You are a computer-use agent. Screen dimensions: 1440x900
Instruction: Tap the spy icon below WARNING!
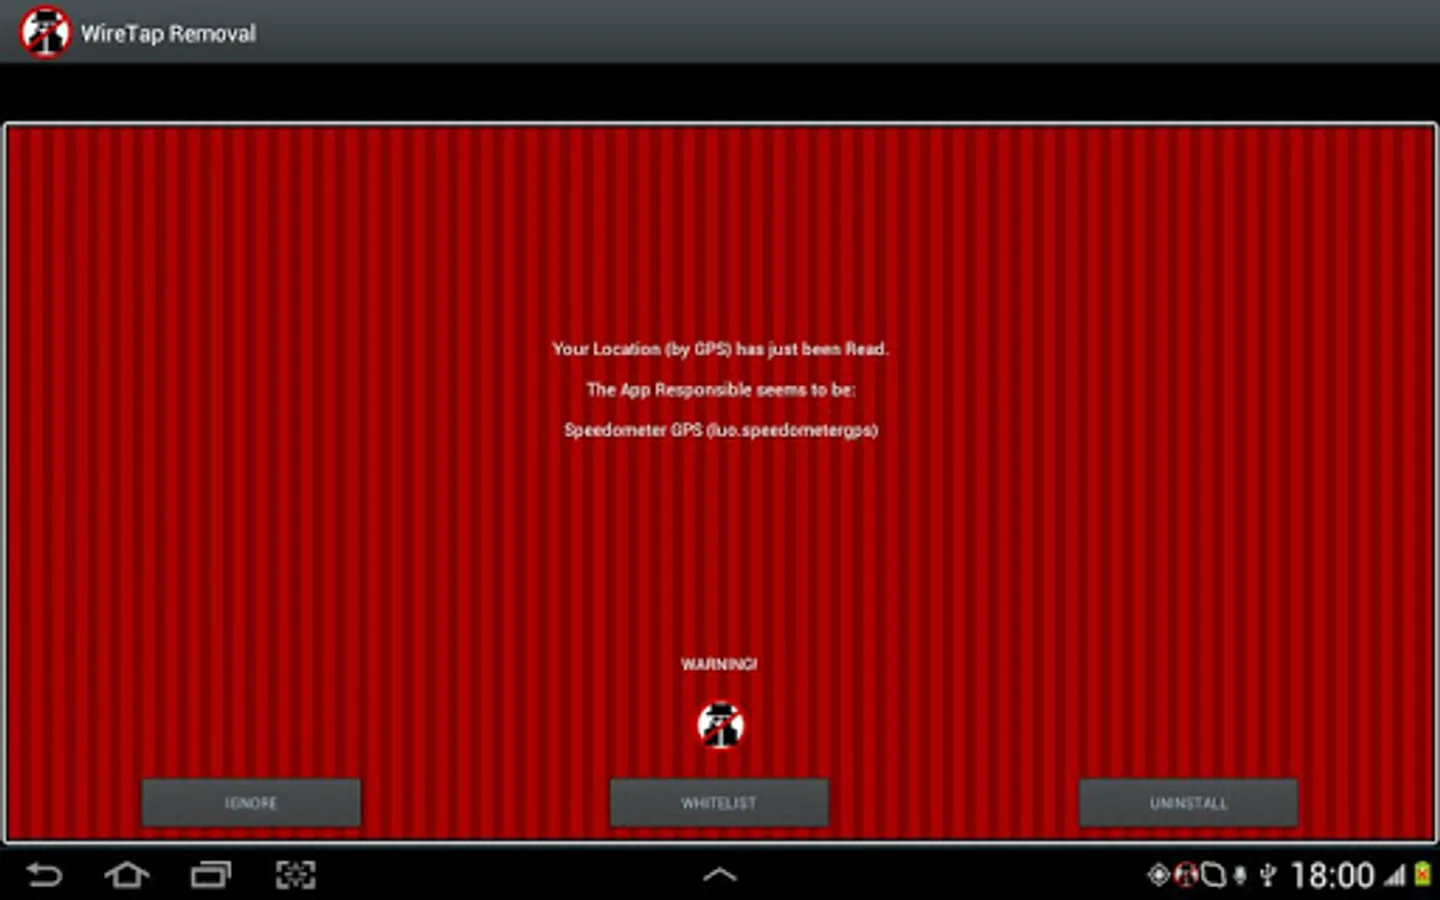720,725
